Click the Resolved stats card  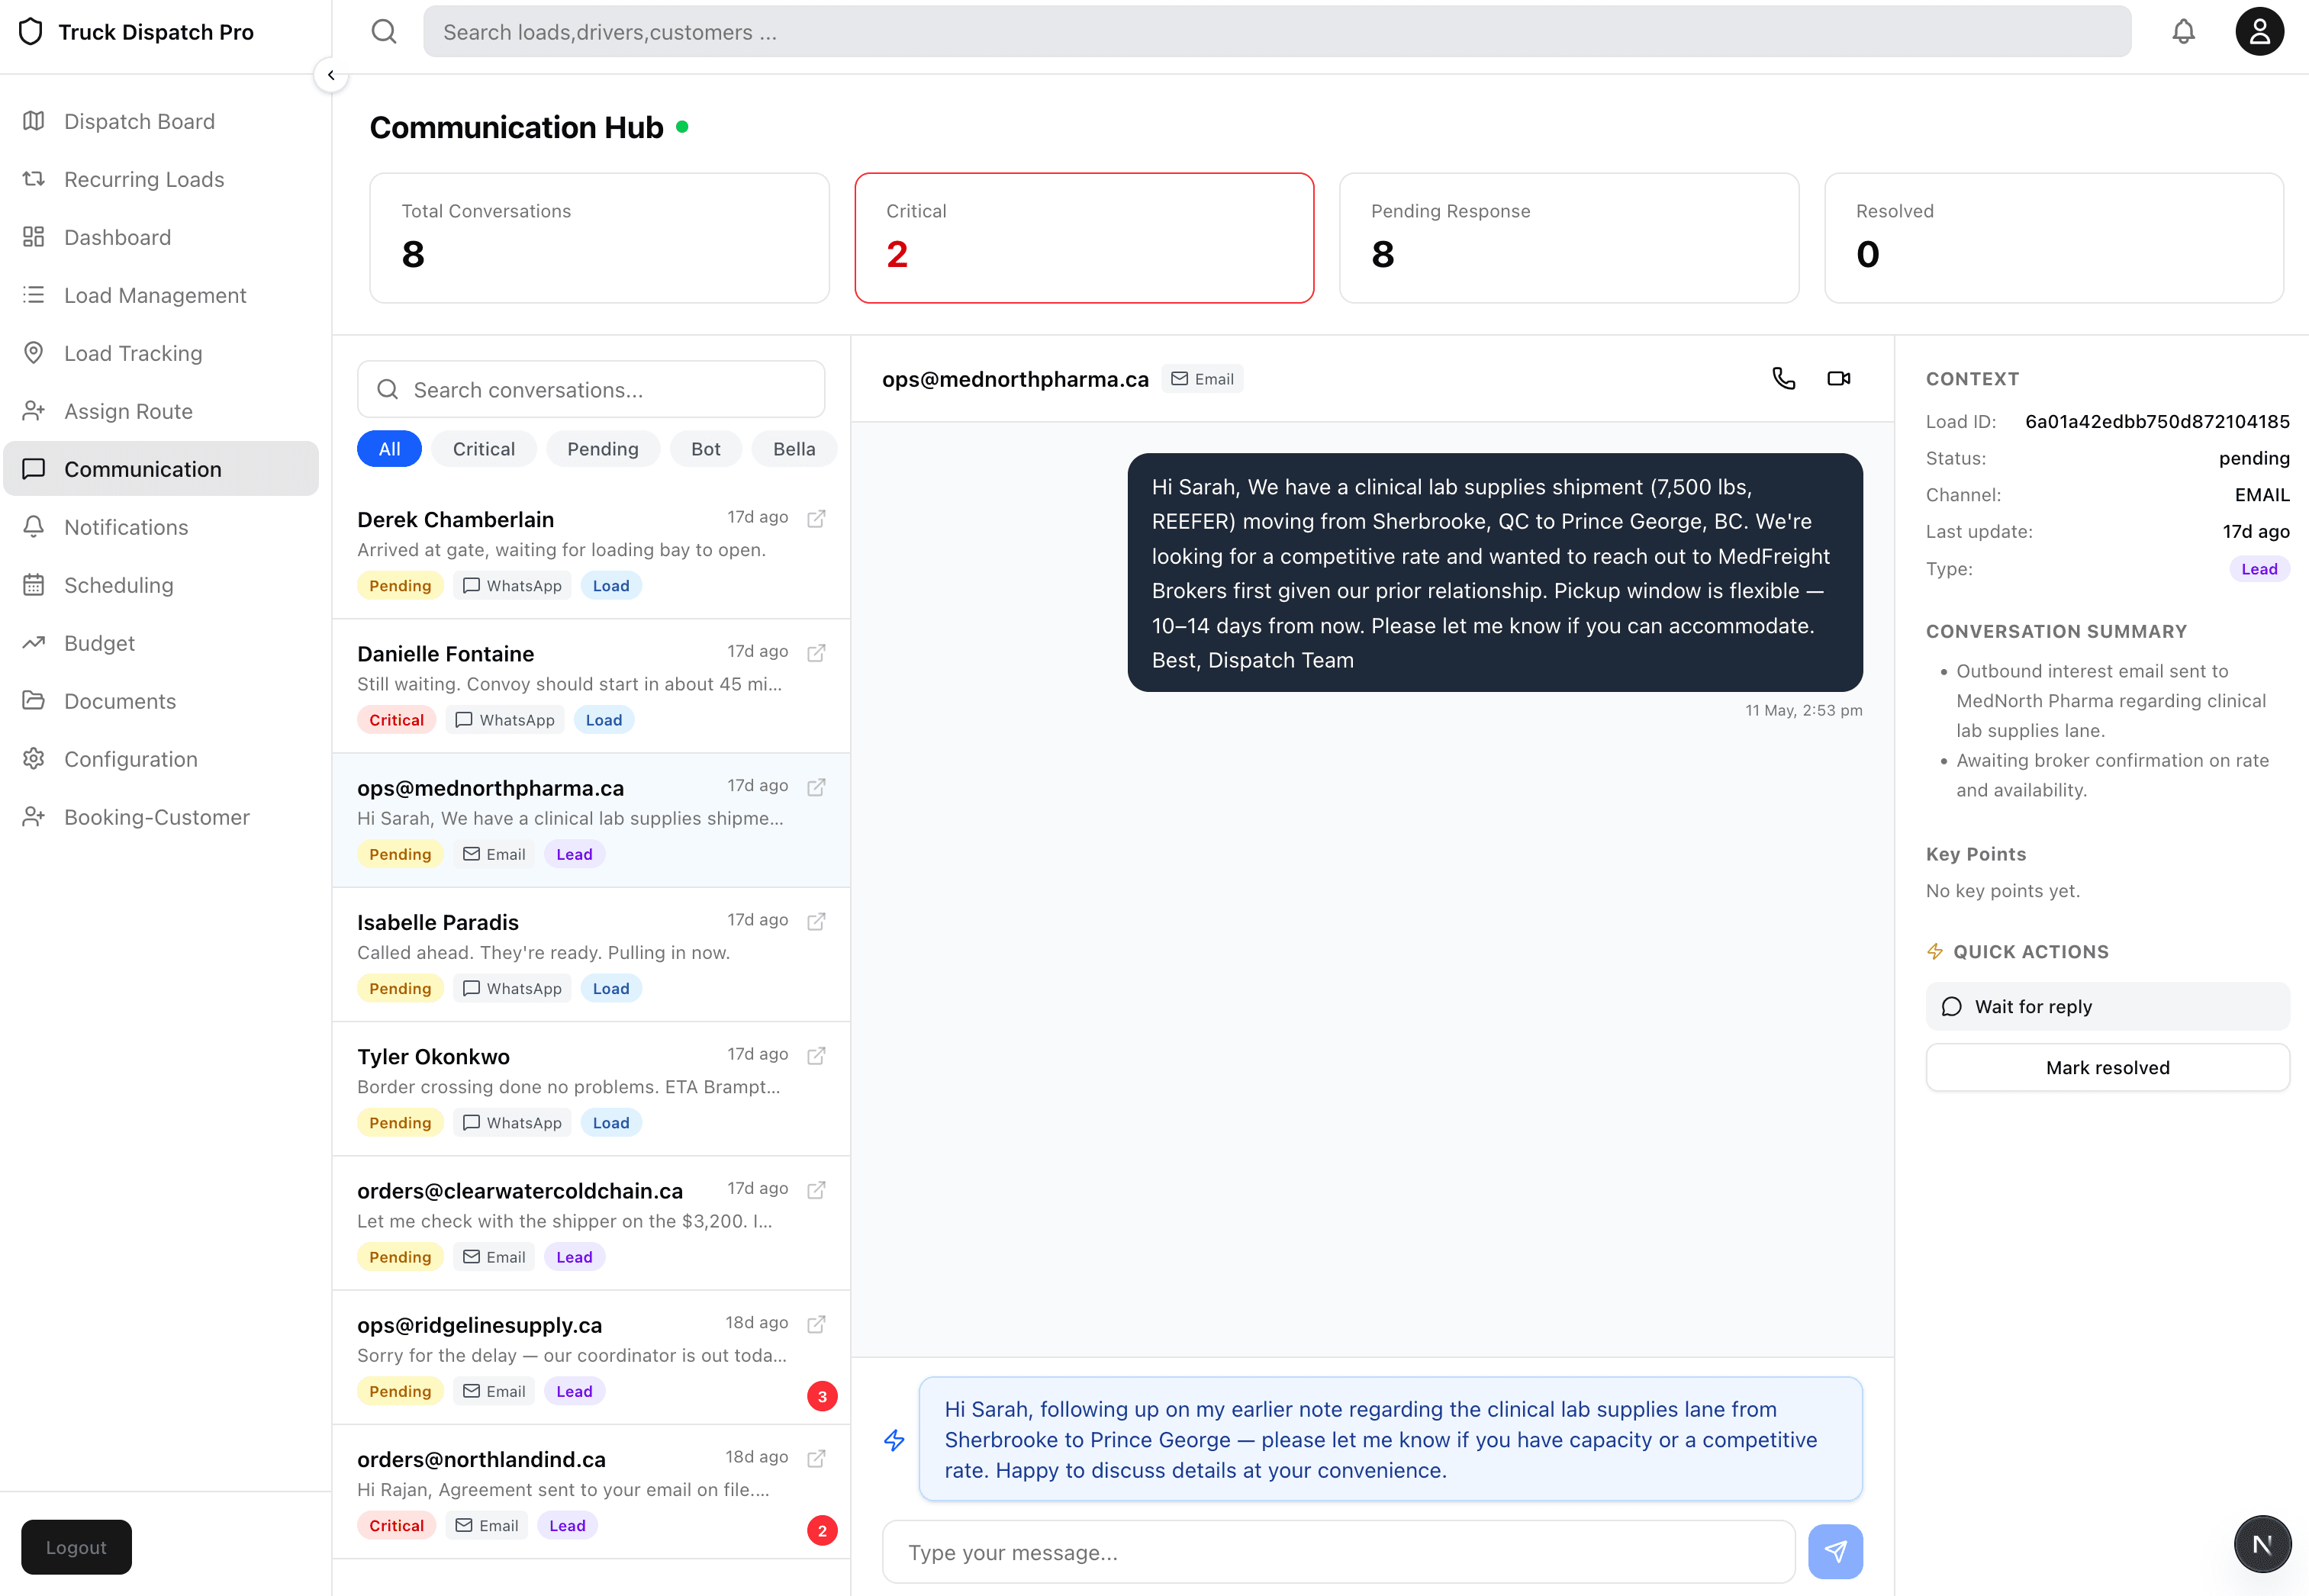pos(2054,238)
